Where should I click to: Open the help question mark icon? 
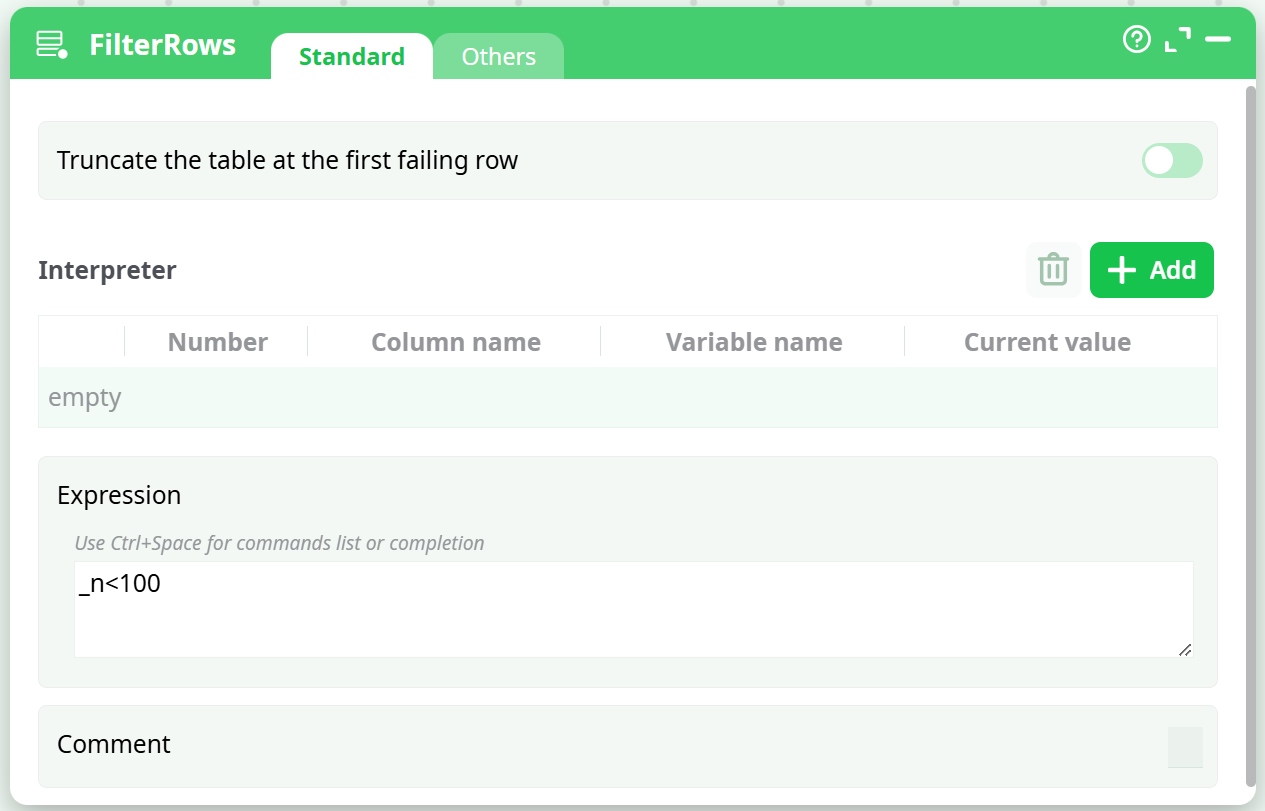click(1137, 40)
